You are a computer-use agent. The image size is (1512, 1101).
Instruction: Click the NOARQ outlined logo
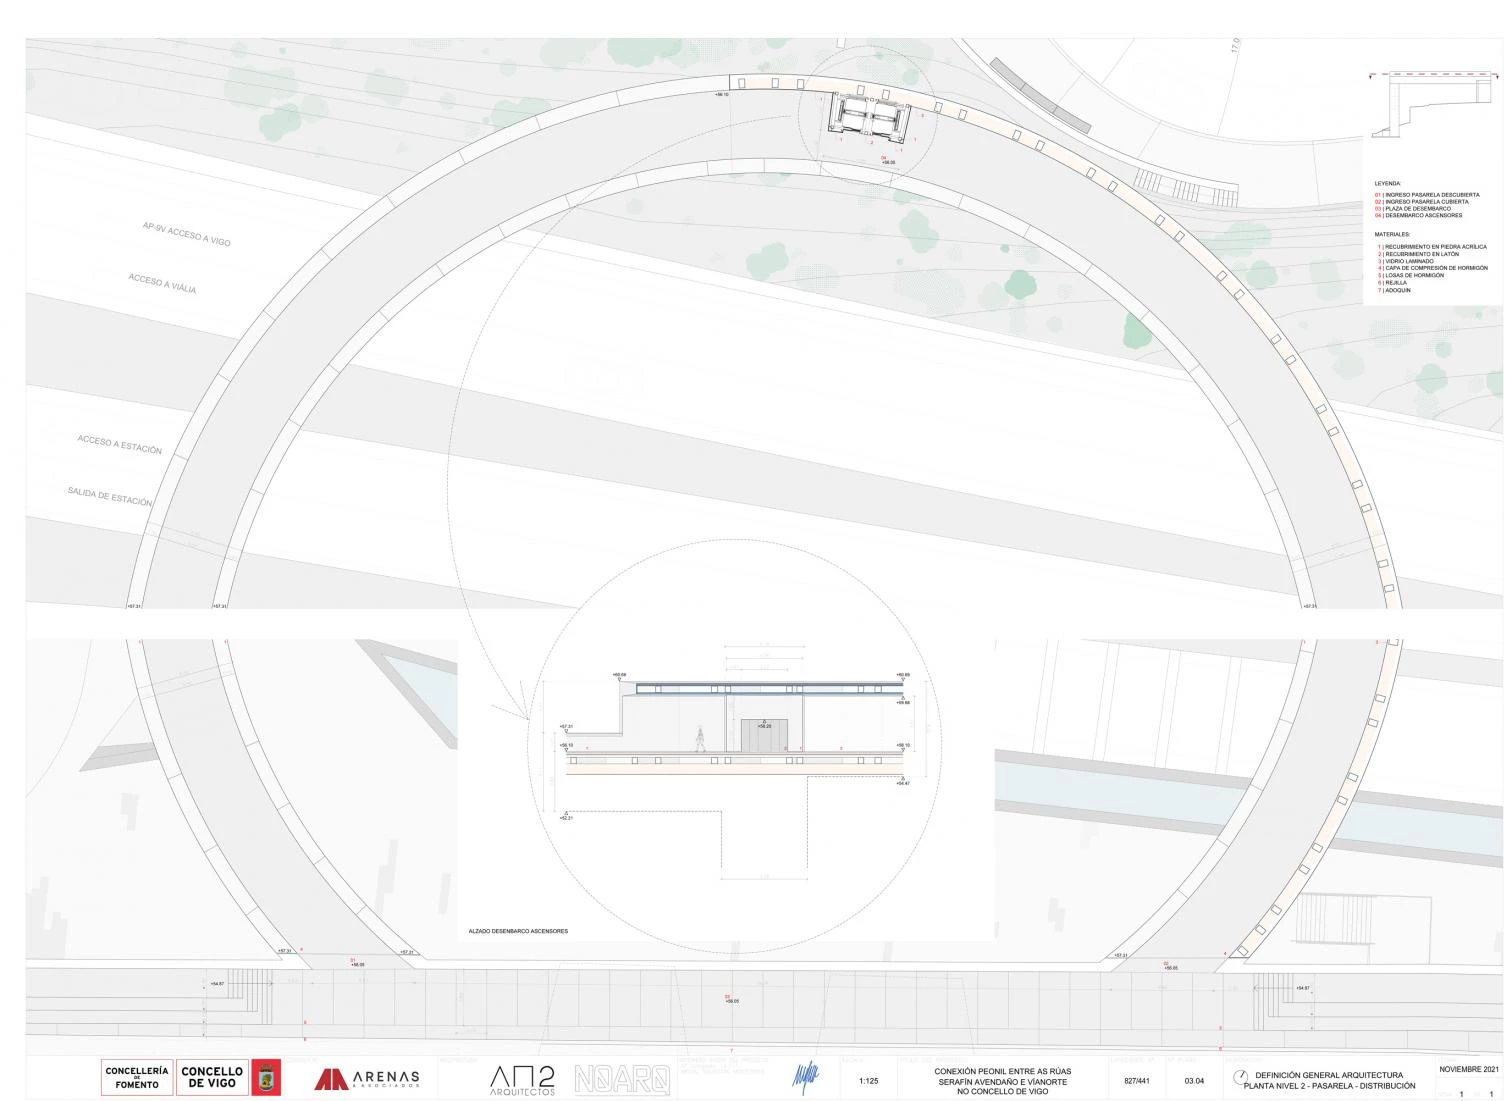(622, 1080)
